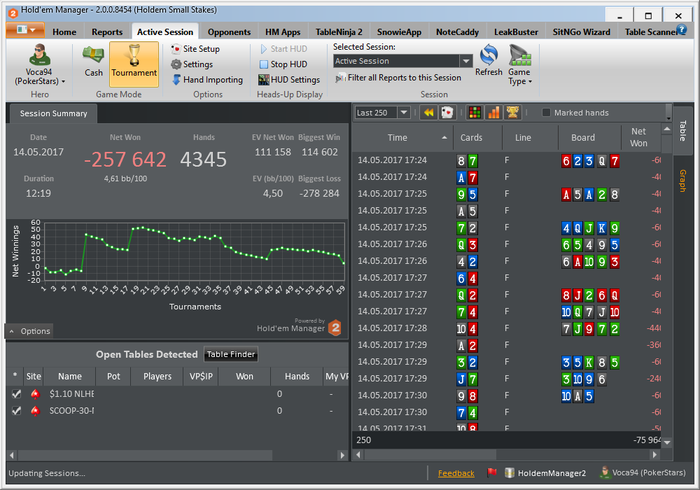Select Tournament game mode
Image resolution: width=700 pixels, height=490 pixels.
point(133,62)
